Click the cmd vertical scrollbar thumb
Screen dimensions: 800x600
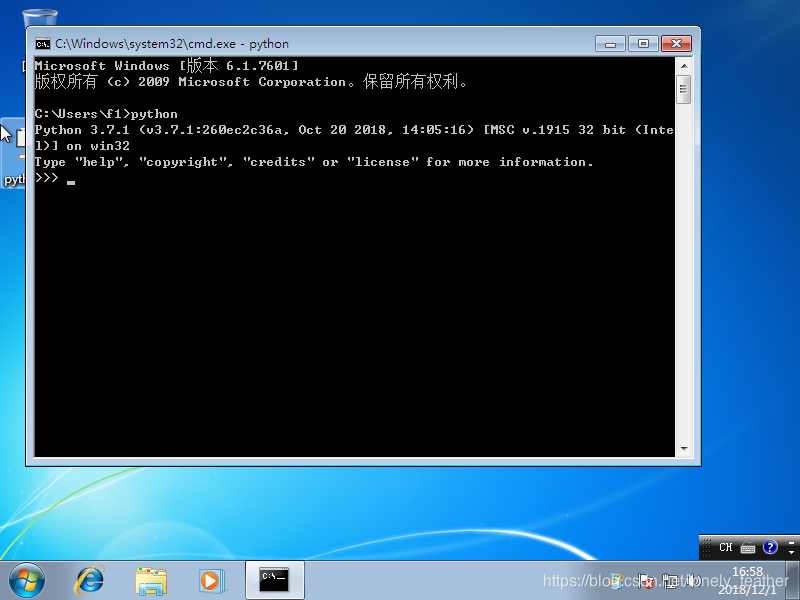684,89
